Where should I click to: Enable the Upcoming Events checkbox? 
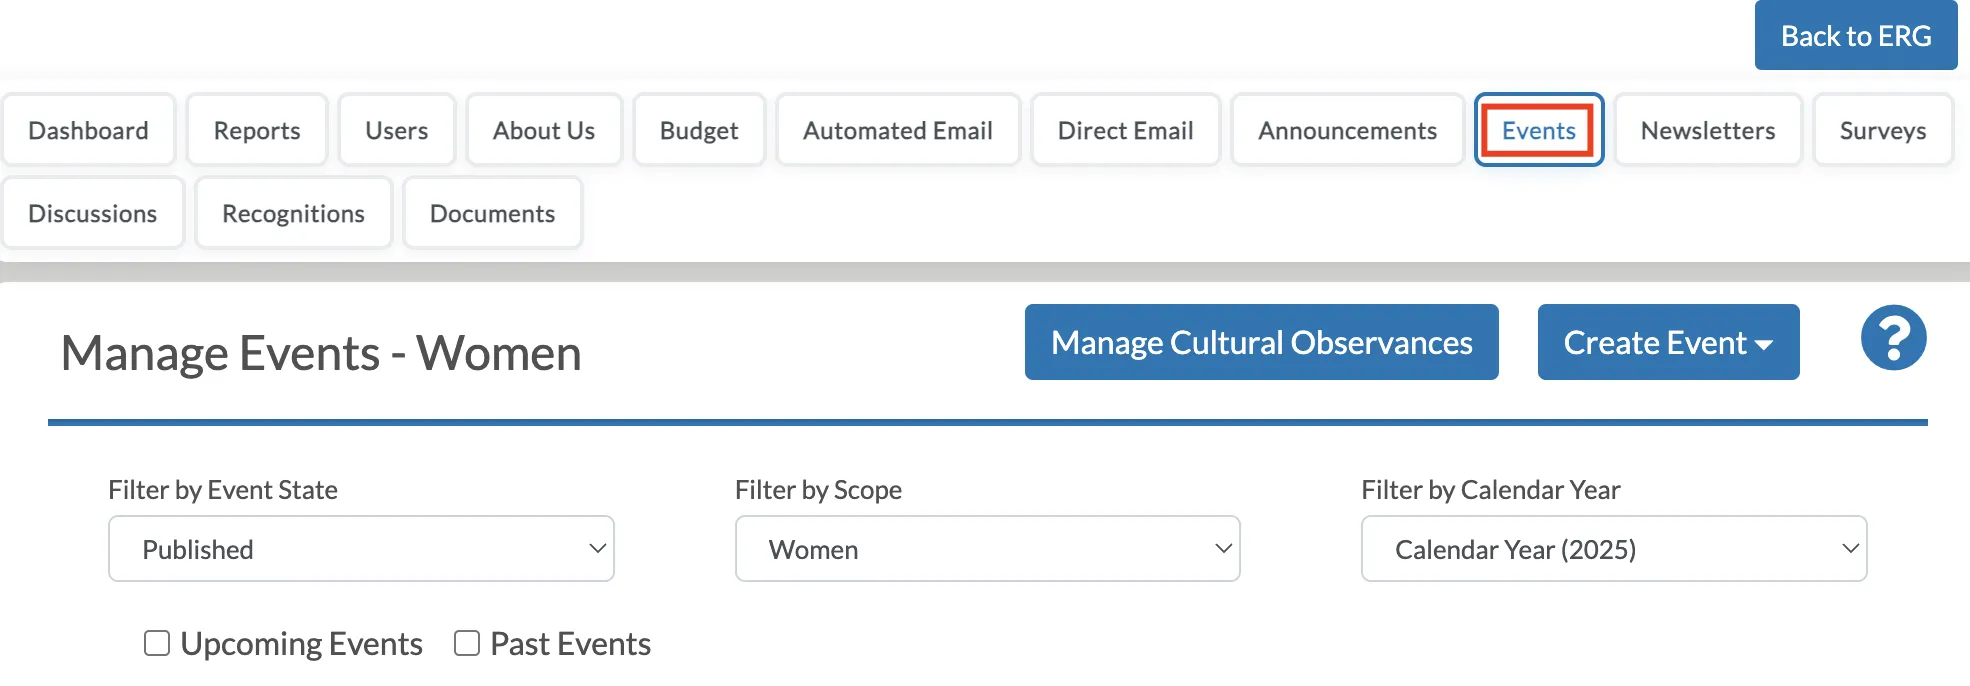click(157, 643)
